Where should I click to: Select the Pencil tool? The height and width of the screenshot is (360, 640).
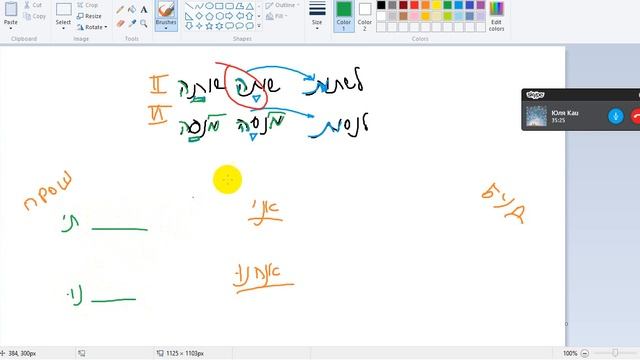point(120,10)
